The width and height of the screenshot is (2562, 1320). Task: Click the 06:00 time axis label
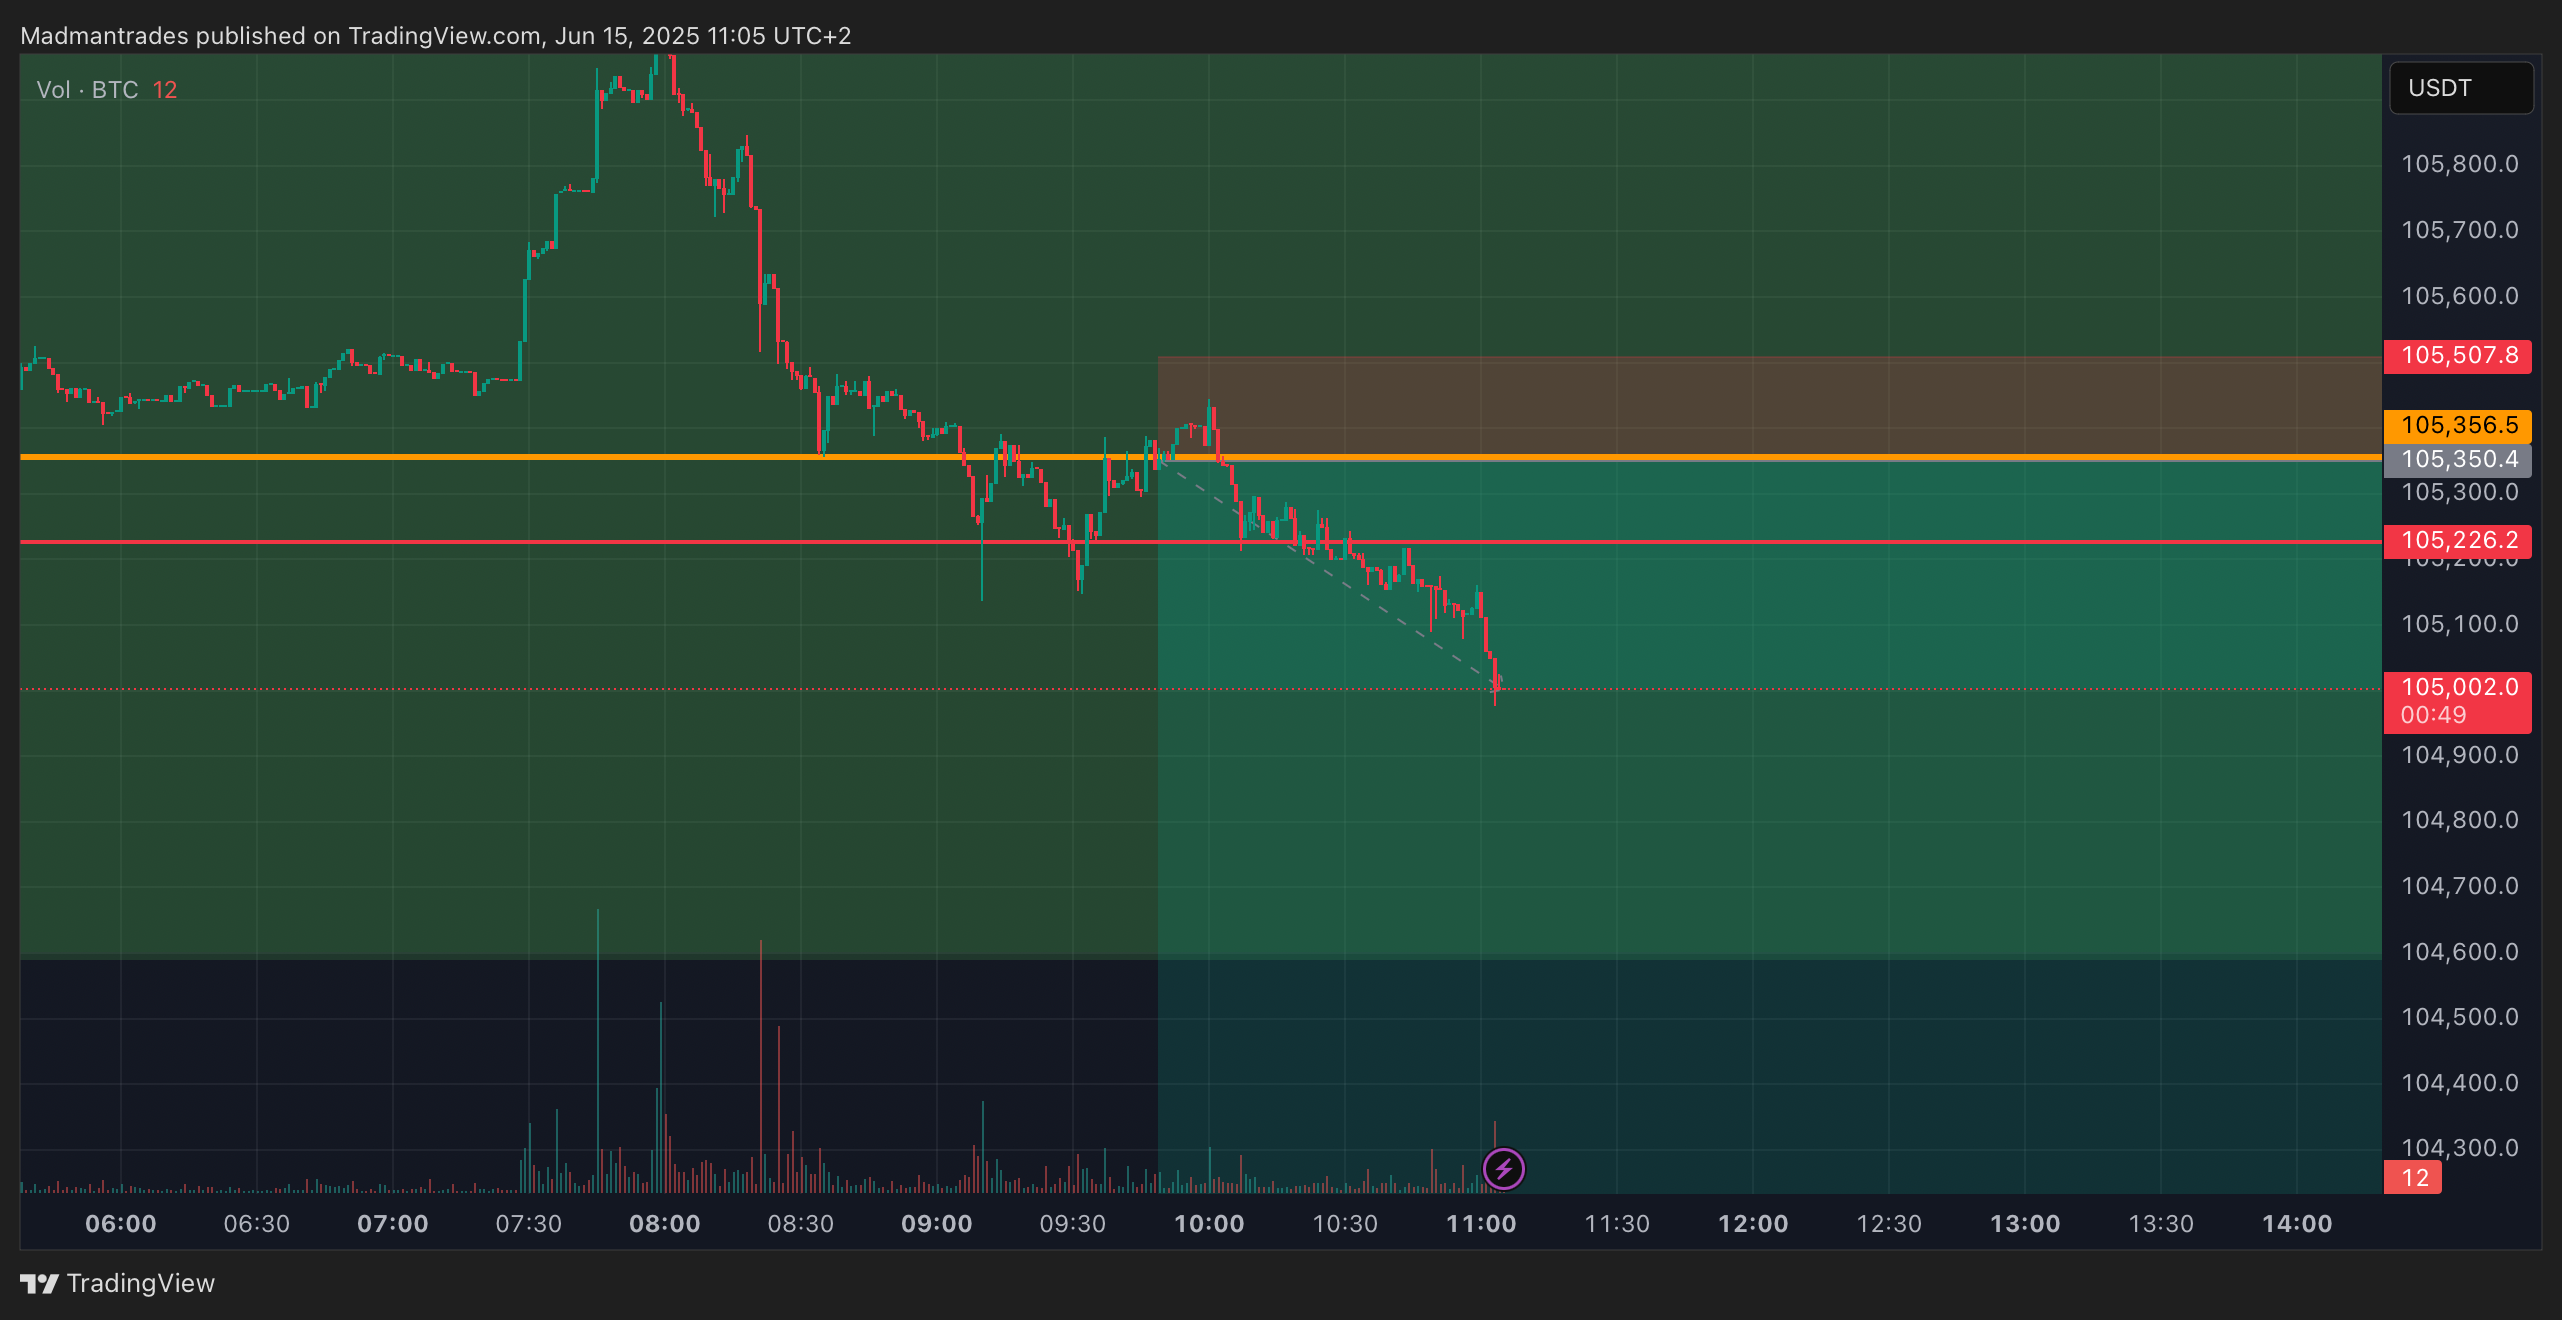pos(121,1224)
